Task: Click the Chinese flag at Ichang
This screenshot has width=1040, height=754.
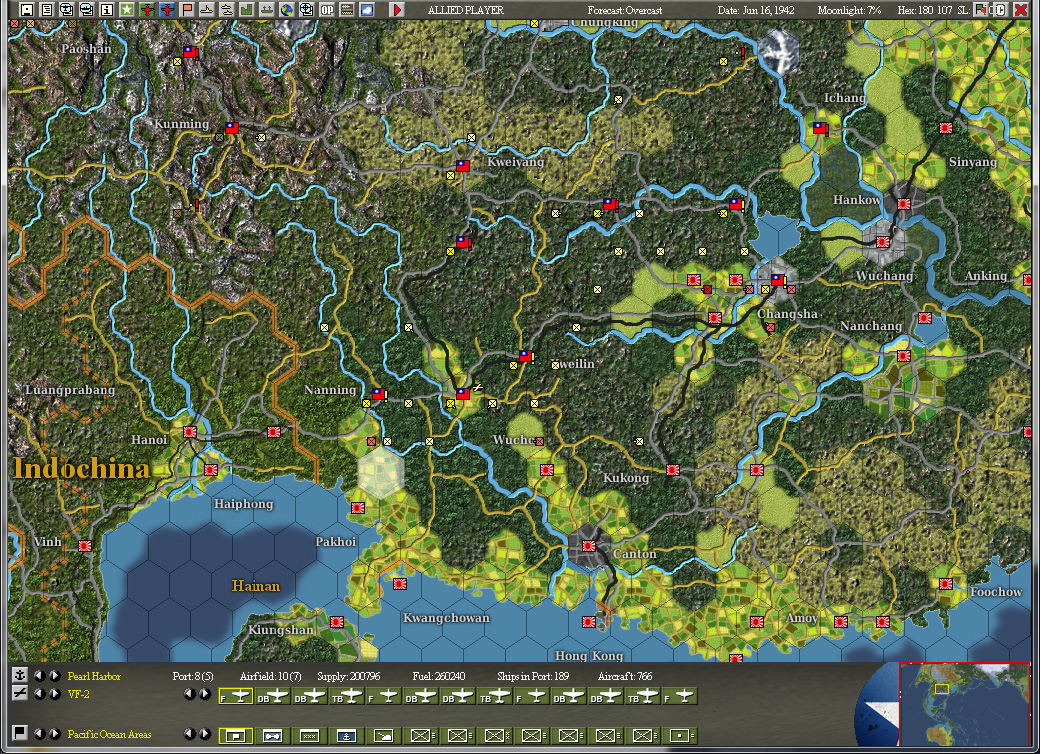Action: coord(820,129)
